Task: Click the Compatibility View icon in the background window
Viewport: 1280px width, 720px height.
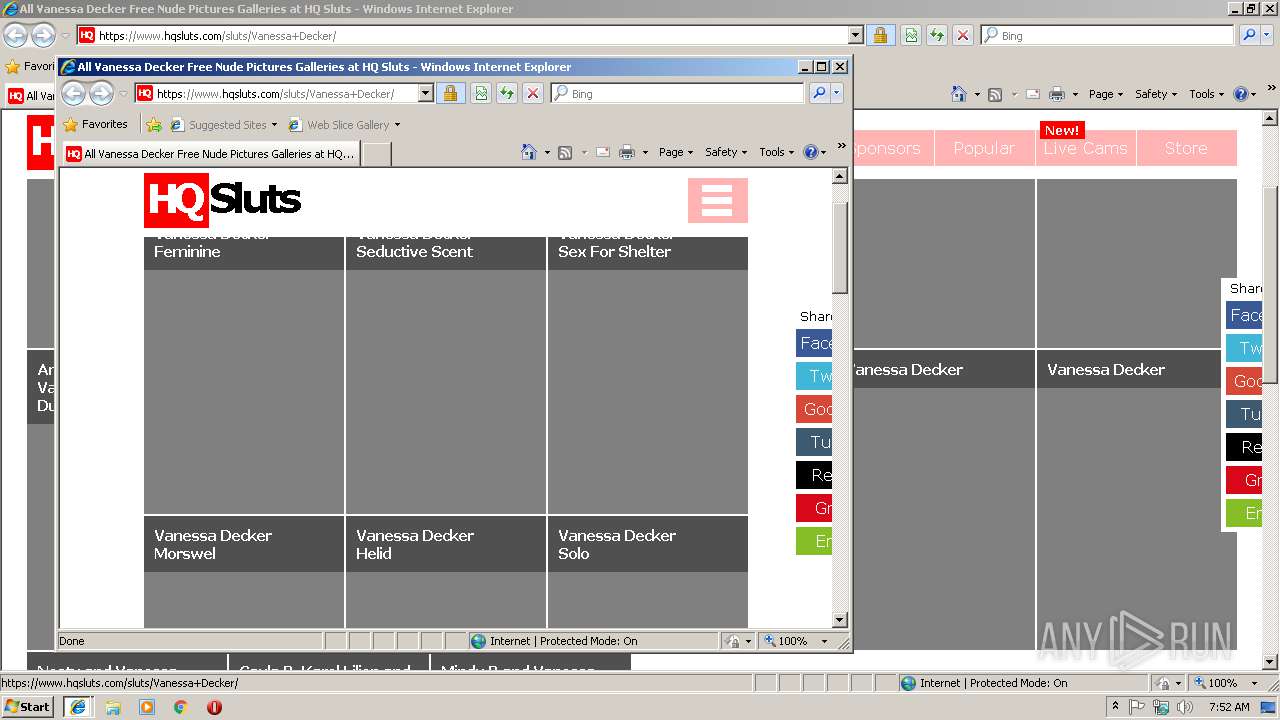Action: (911, 35)
